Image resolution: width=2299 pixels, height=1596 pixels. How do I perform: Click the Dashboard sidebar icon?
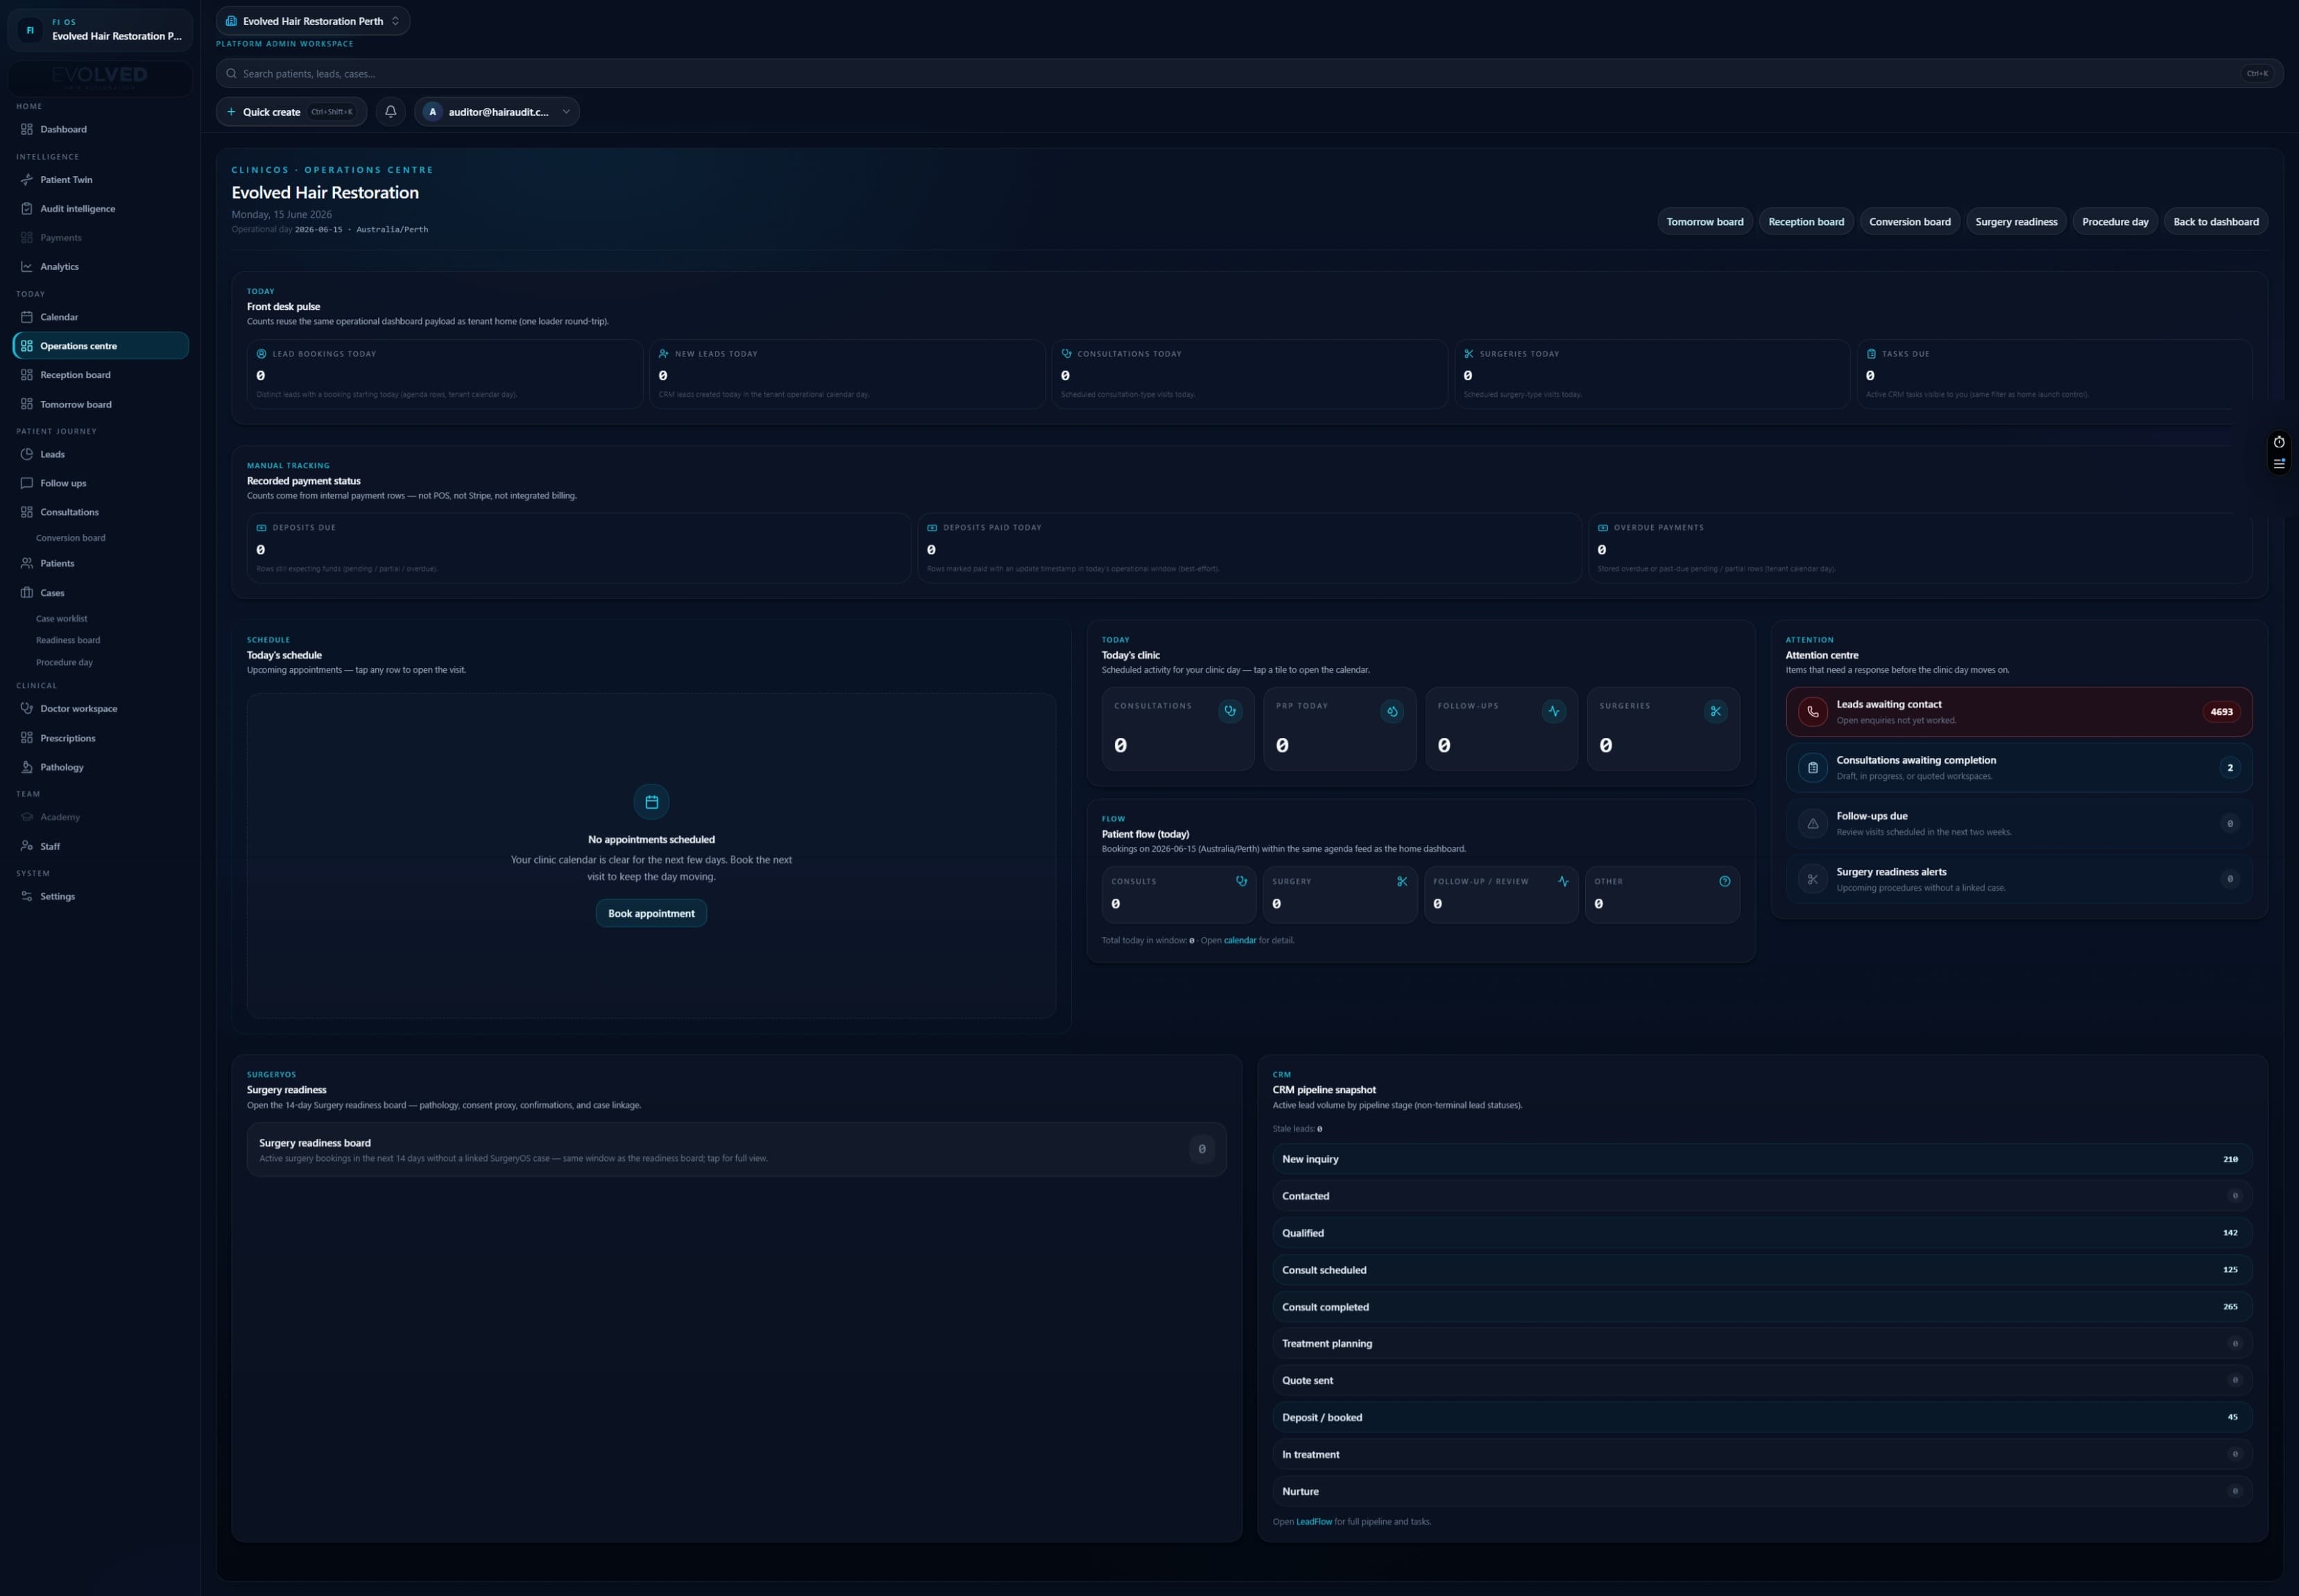(x=27, y=129)
